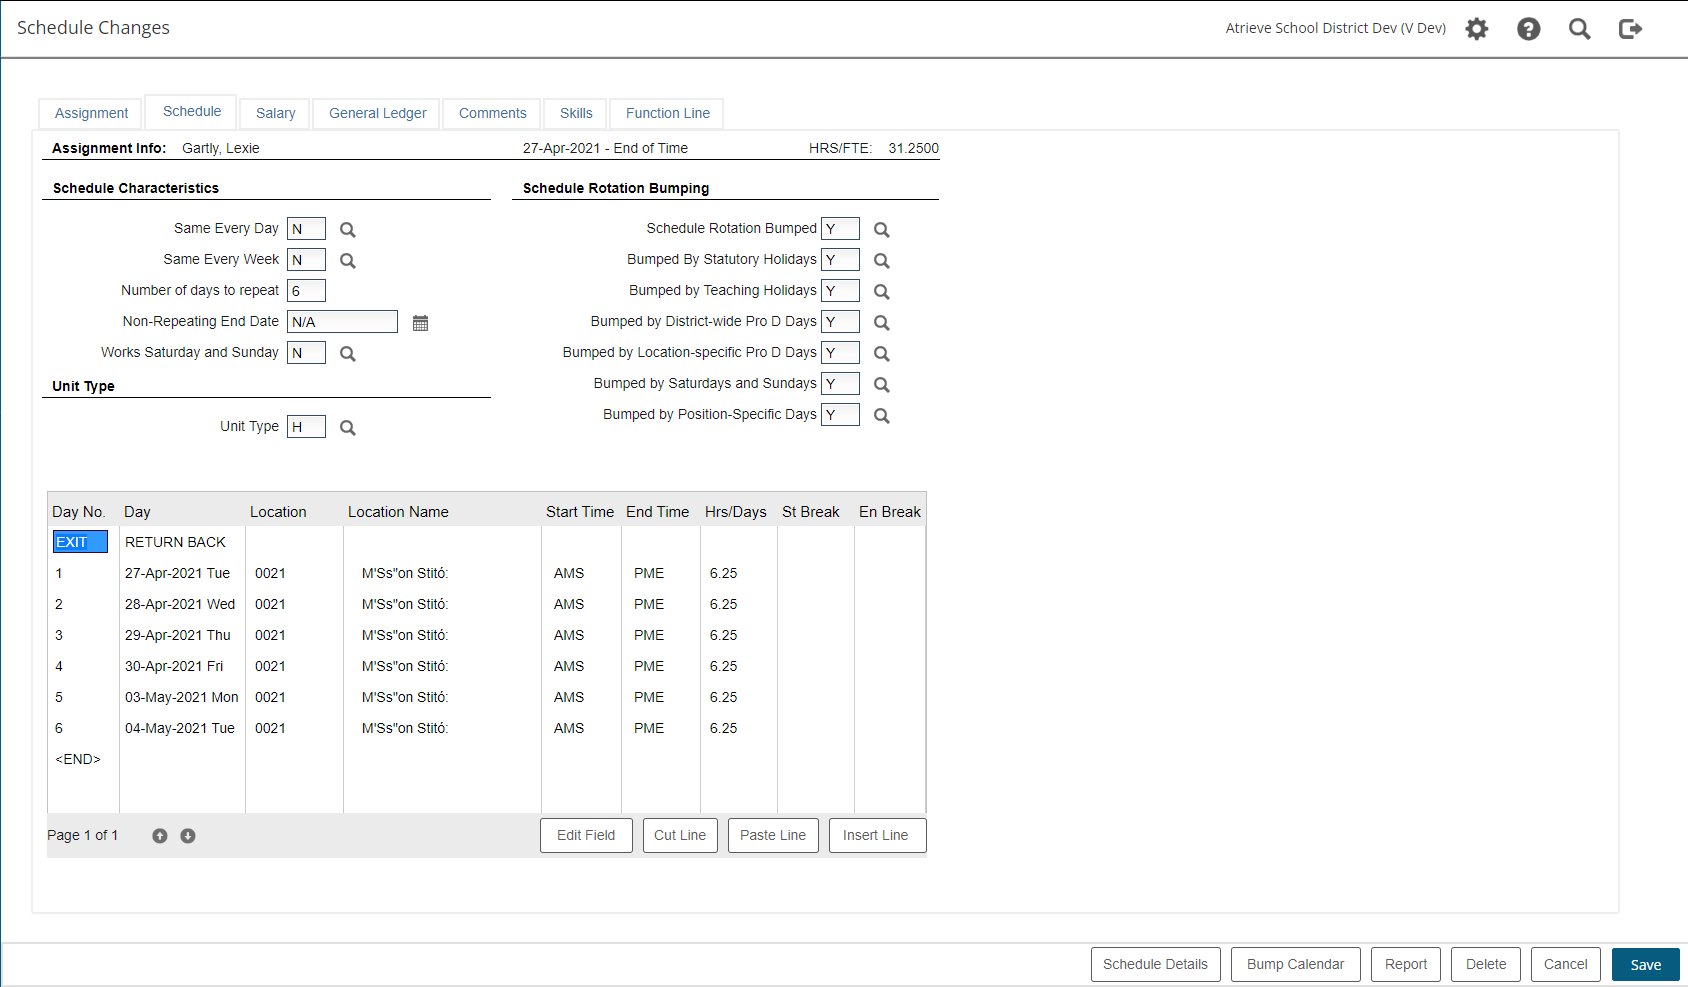
Task: Click the Number of days to repeat field
Action: [x=306, y=291]
